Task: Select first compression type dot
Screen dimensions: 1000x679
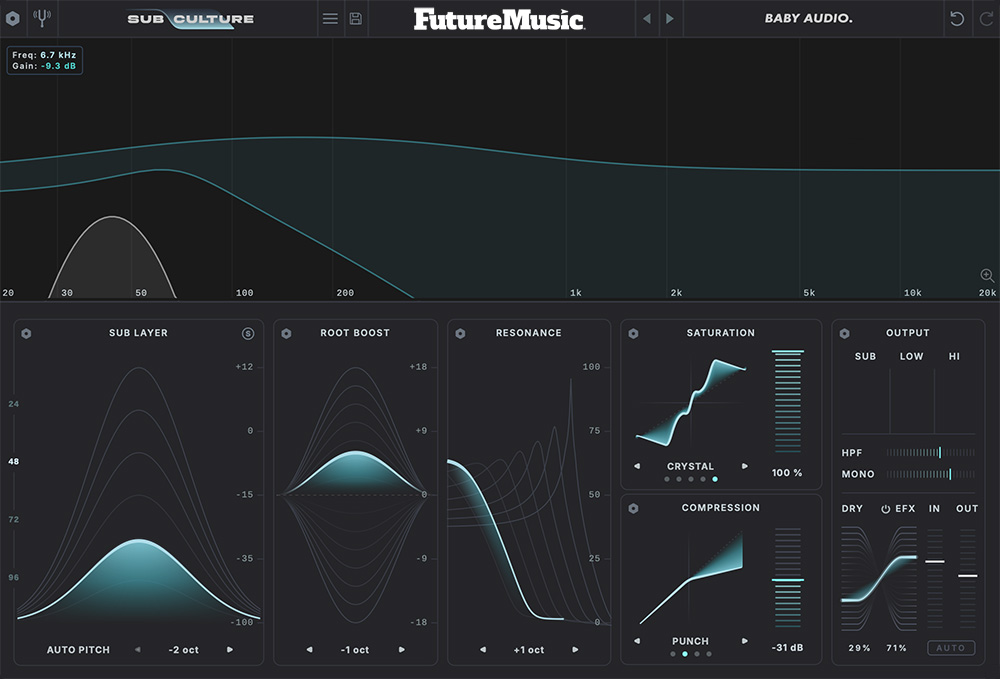Action: [x=673, y=653]
